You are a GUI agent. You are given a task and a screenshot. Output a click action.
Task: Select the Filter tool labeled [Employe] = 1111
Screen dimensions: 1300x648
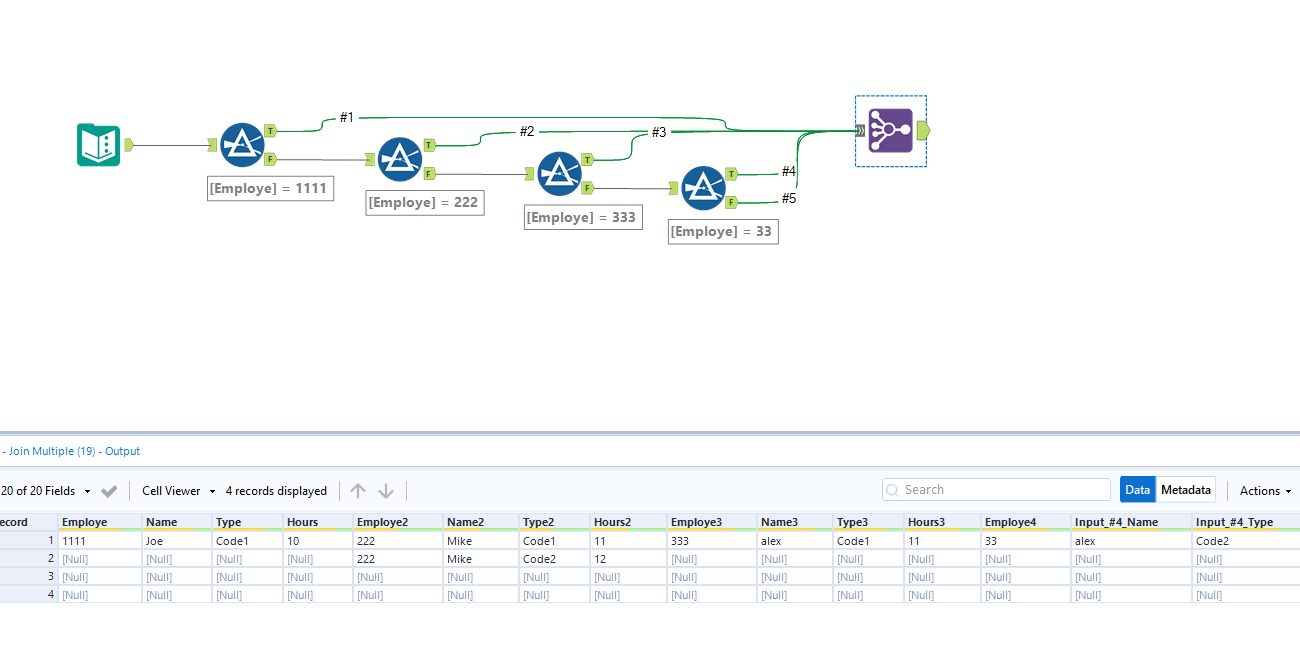pos(241,144)
